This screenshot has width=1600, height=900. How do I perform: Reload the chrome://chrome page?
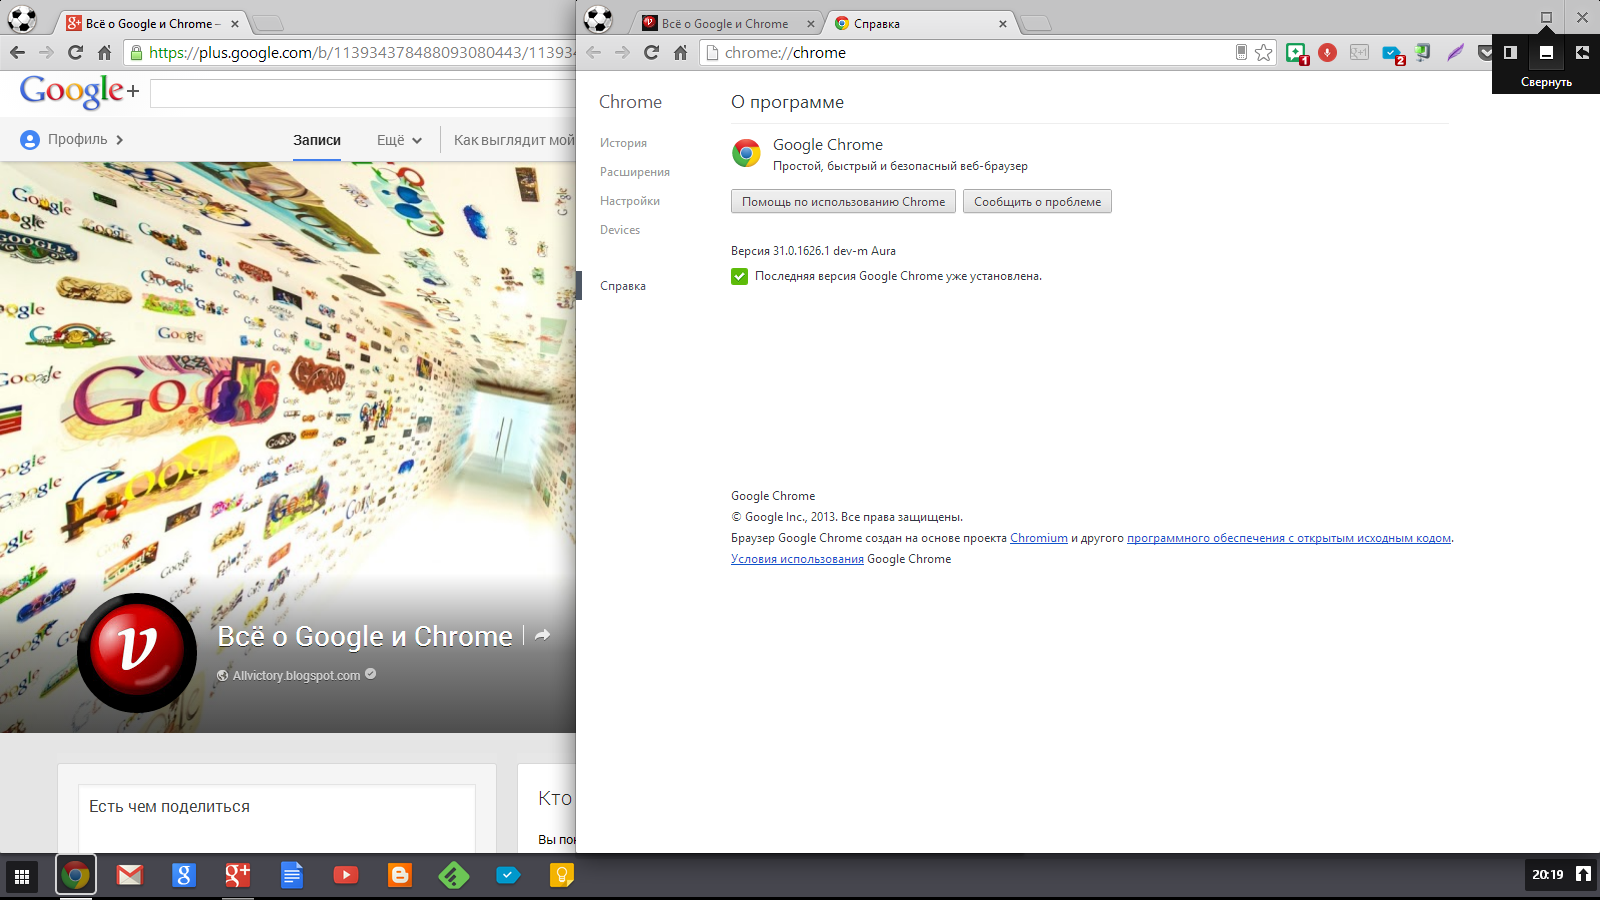(651, 53)
